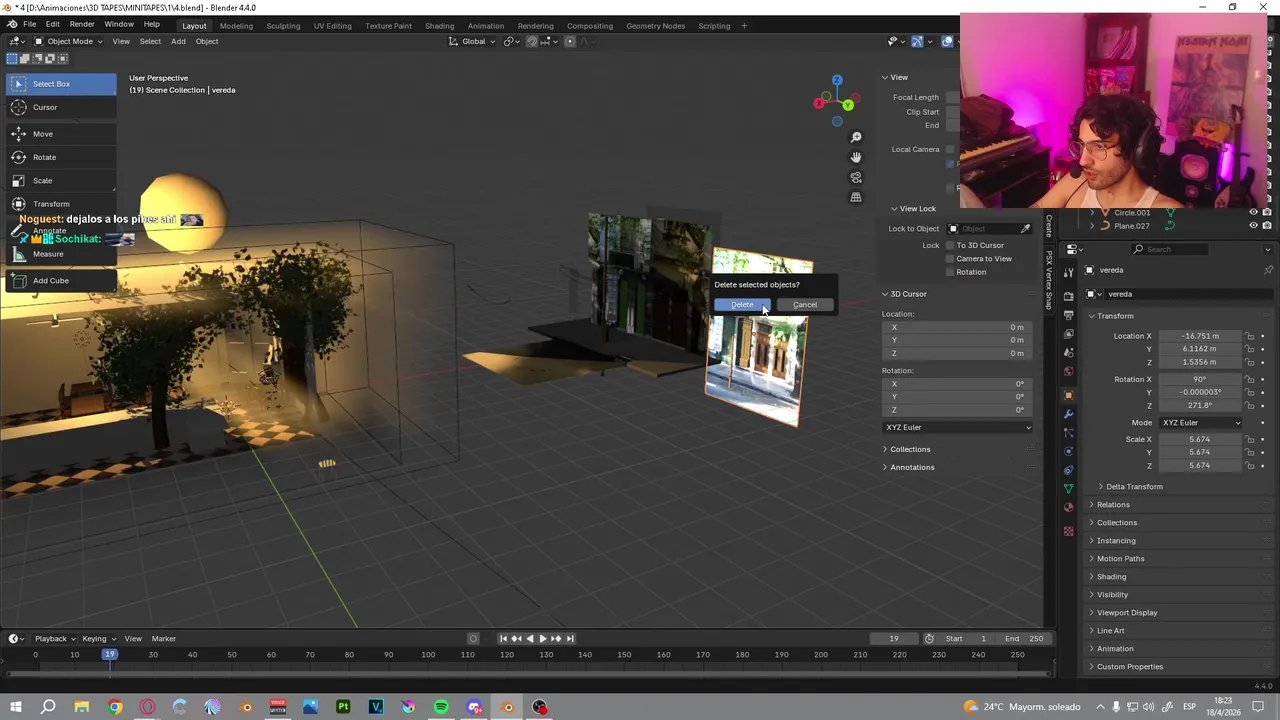Viewport: 1280px width, 720px height.
Task: Open Windows Start menu
Action: (15, 707)
